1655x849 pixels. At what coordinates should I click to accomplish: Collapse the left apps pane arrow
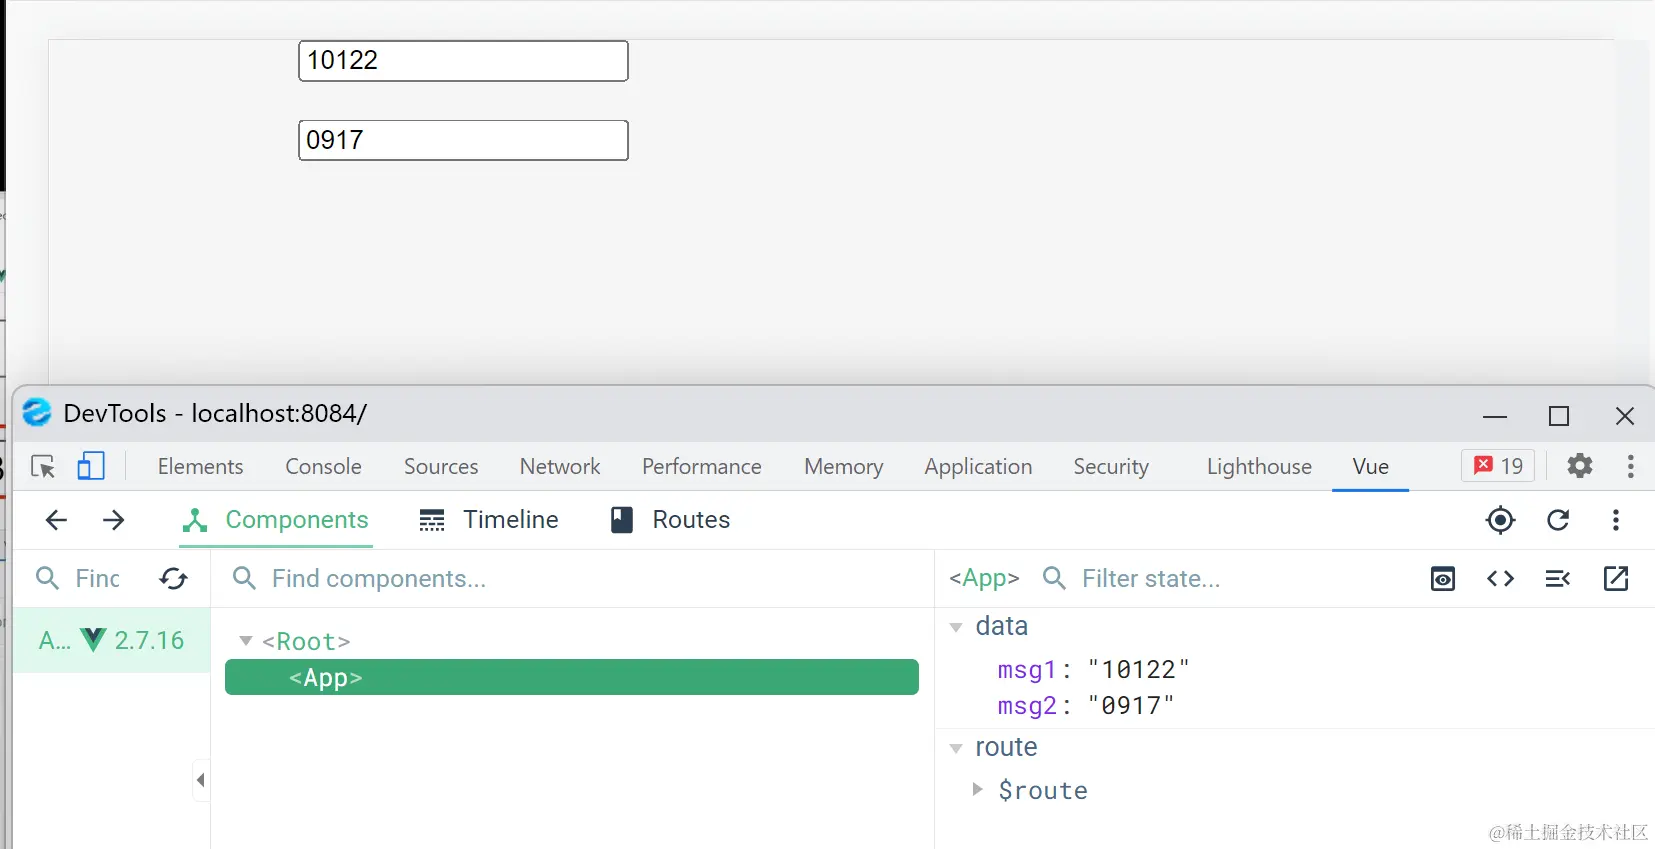pyautogui.click(x=201, y=780)
